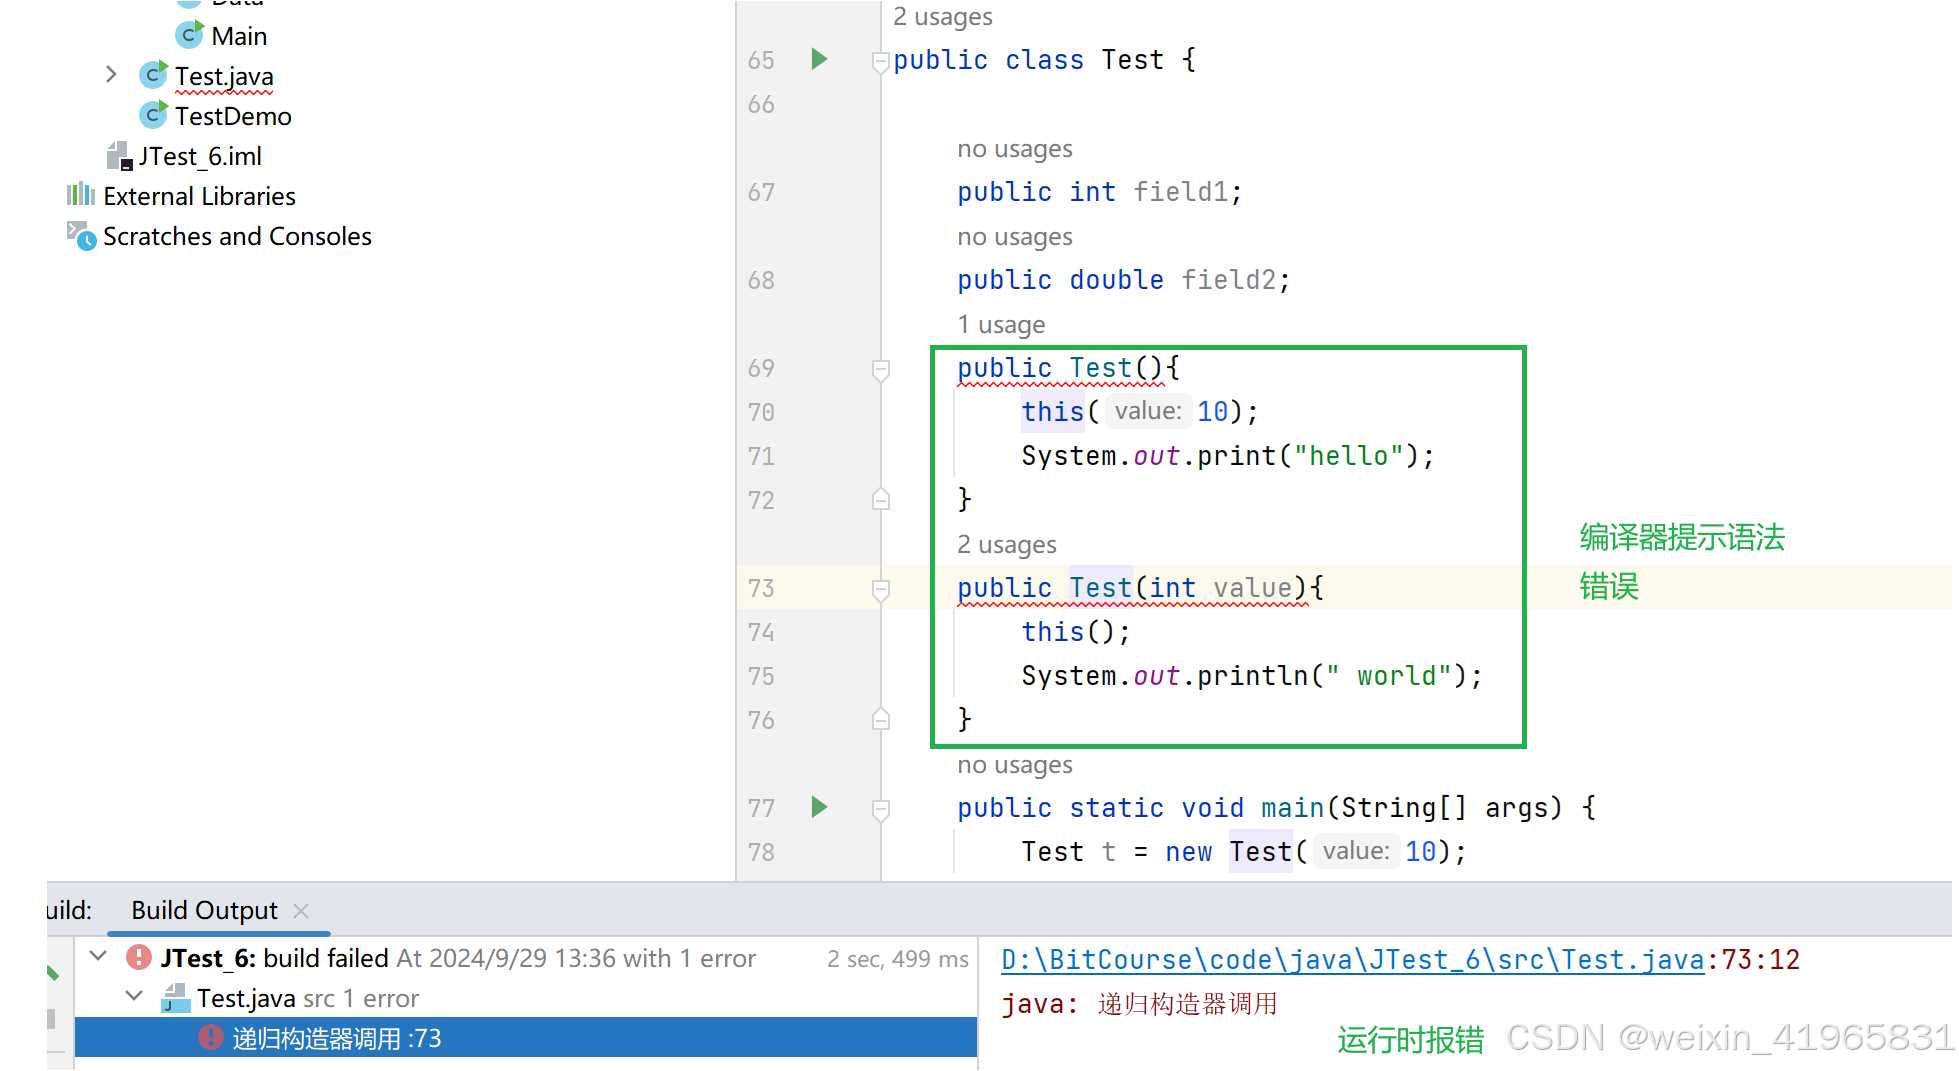Click the 'no usages' hint above main method

[1014, 765]
